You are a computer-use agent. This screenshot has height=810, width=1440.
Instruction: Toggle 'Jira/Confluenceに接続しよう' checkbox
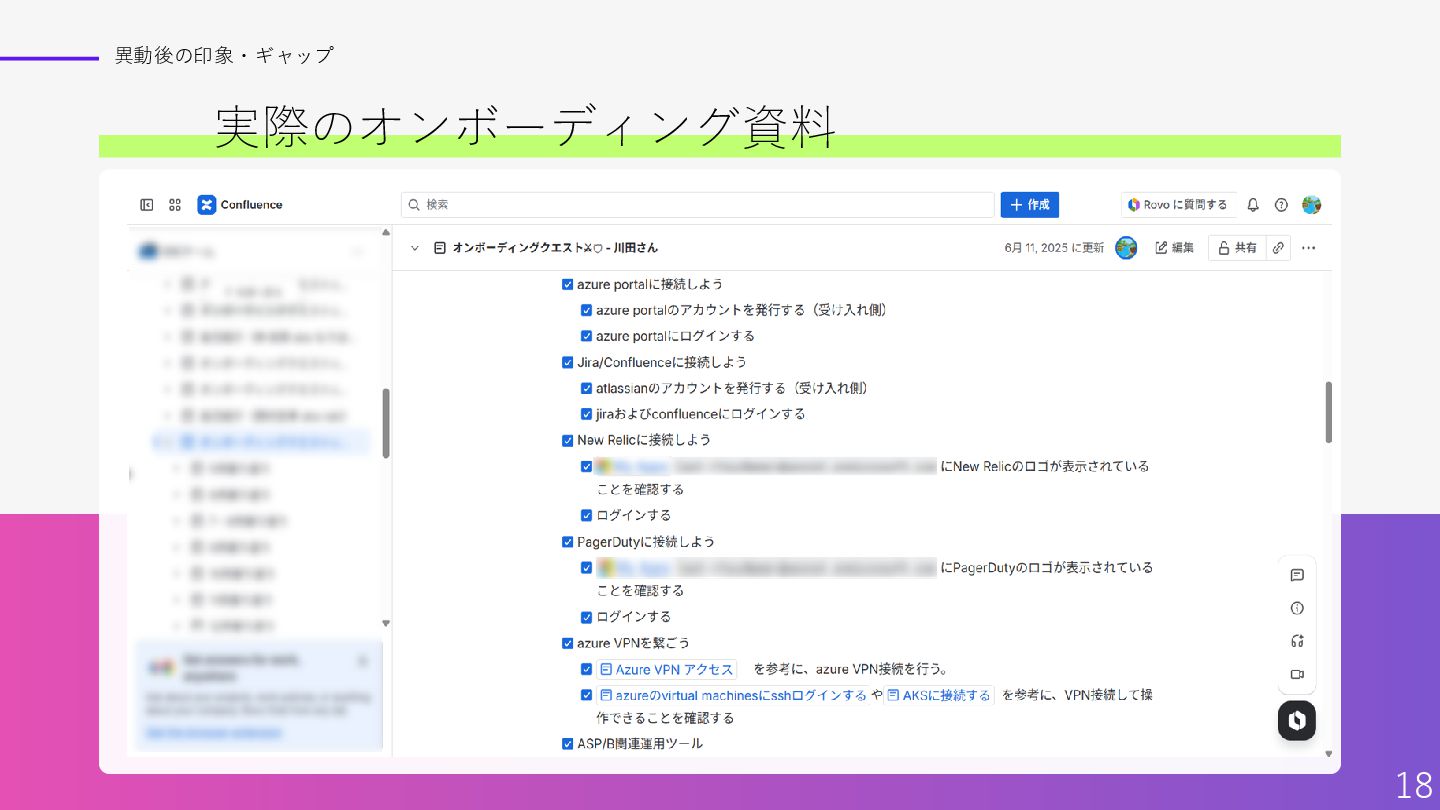tap(568, 362)
